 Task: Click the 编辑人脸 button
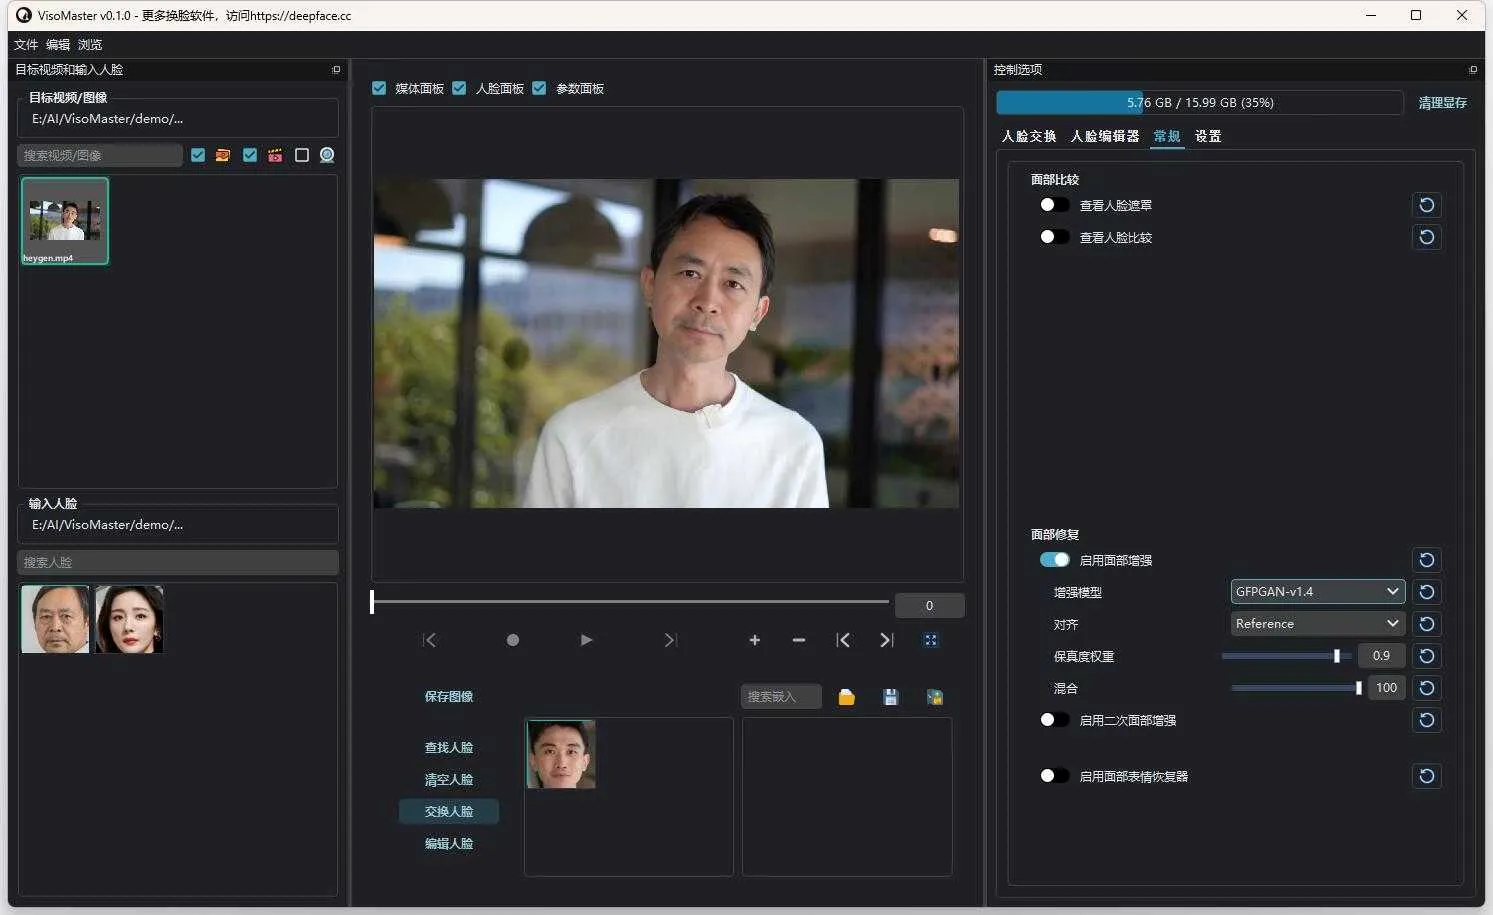pyautogui.click(x=449, y=844)
